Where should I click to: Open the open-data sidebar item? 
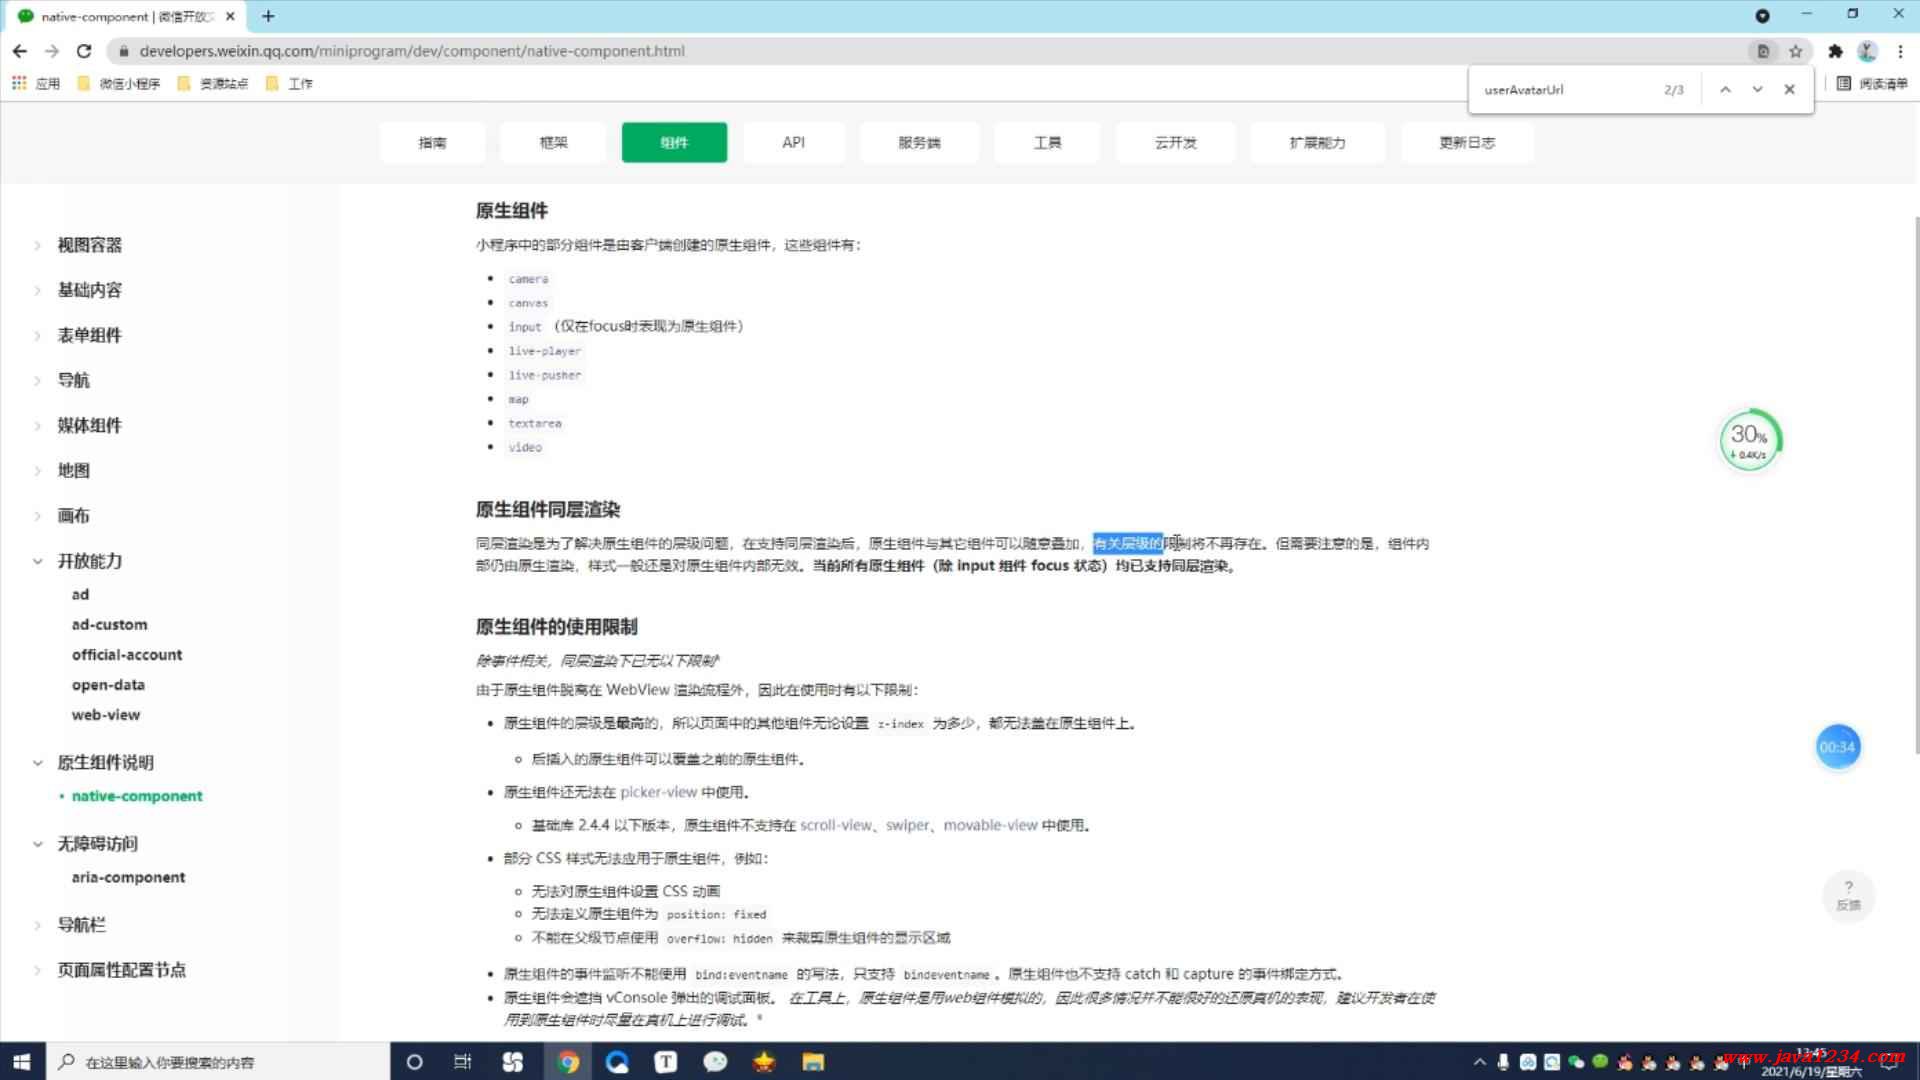(x=108, y=685)
